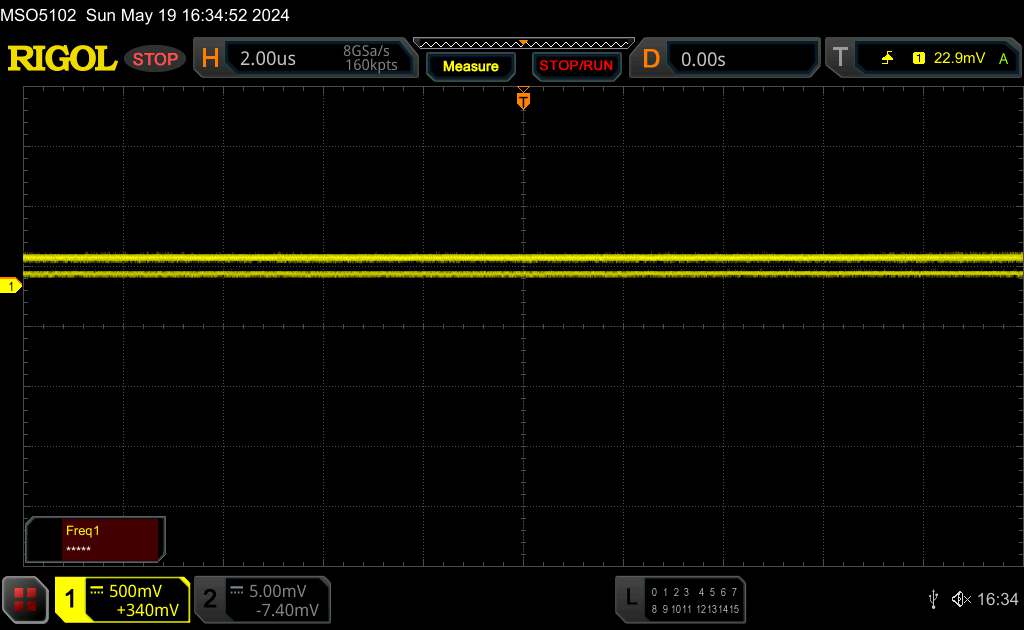Open the red four-square function menu icon
The image size is (1024, 630).
25,599
